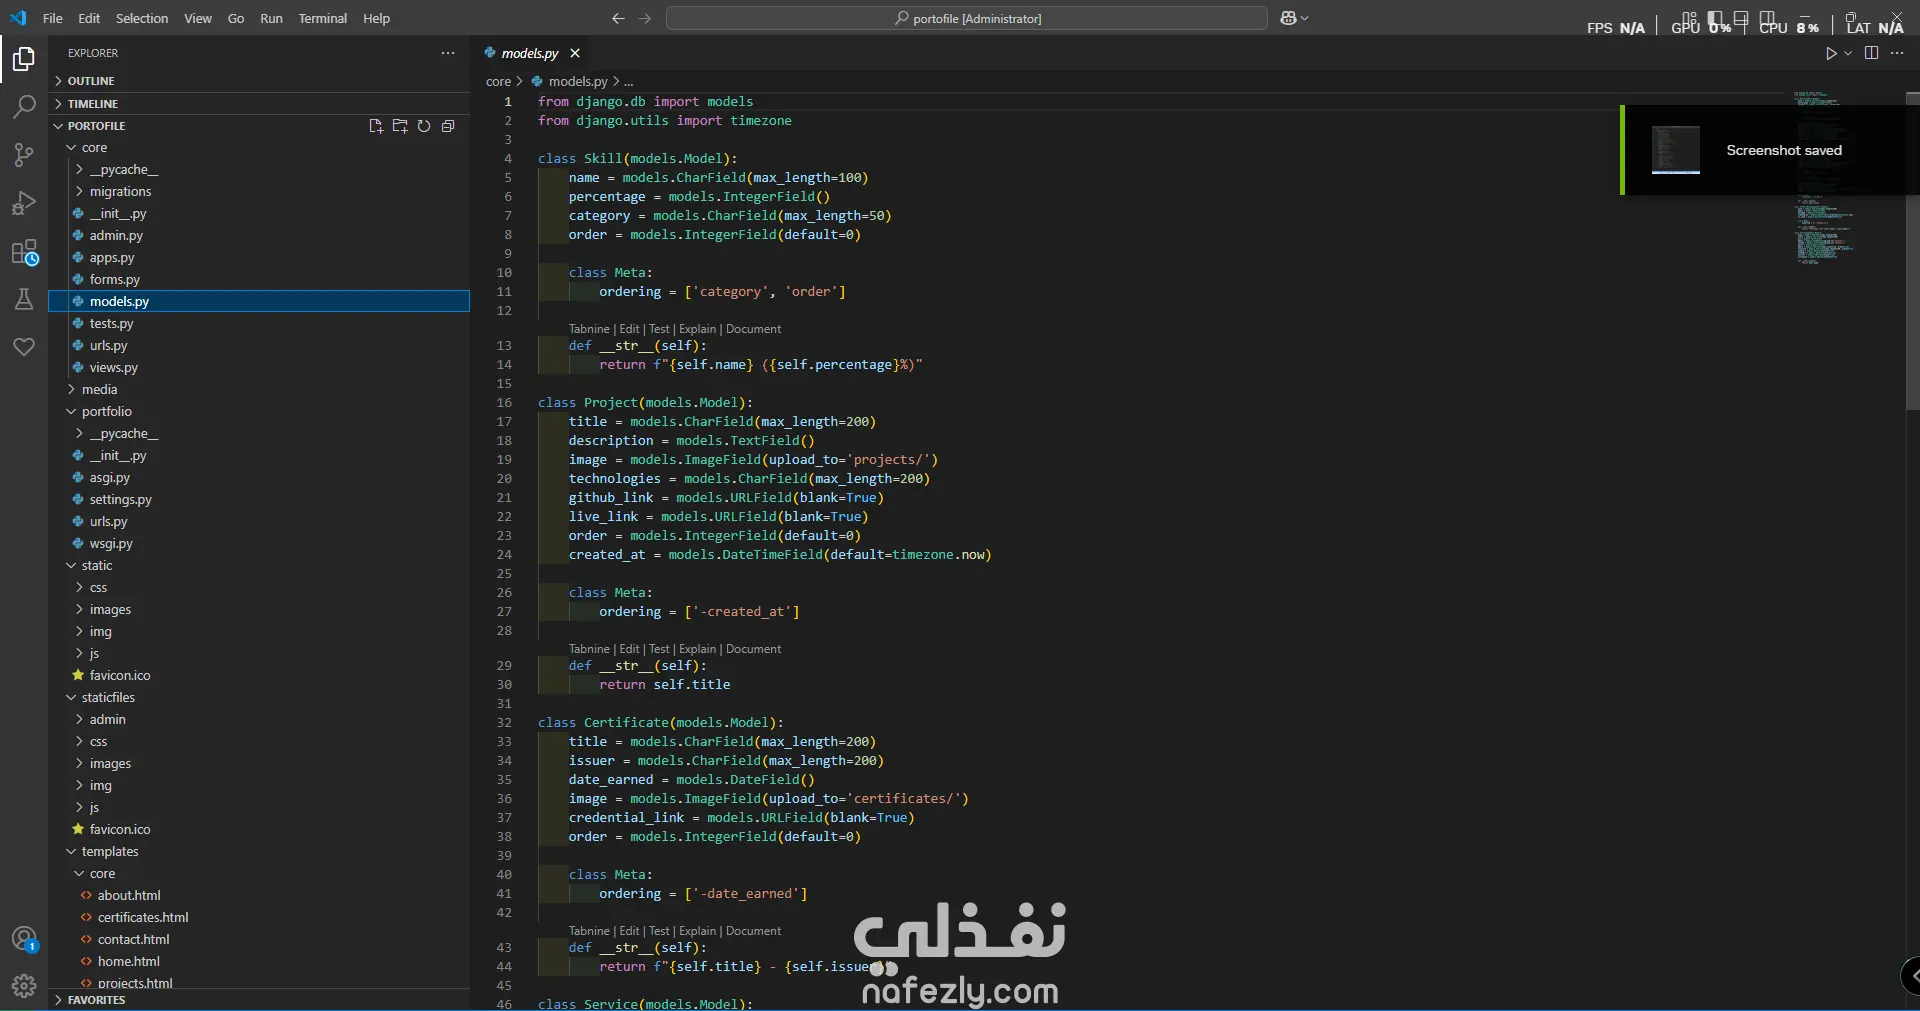Open the Explorer view in activity bar
The height and width of the screenshot is (1011, 1920).
click(x=24, y=60)
